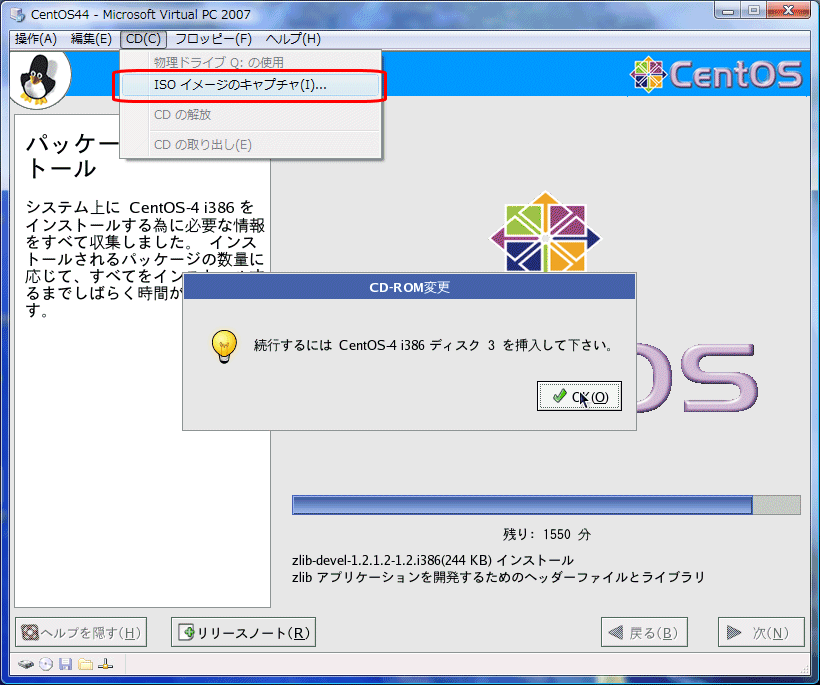Select the CD の解放 menu entry
The width and height of the screenshot is (820, 685).
250,115
